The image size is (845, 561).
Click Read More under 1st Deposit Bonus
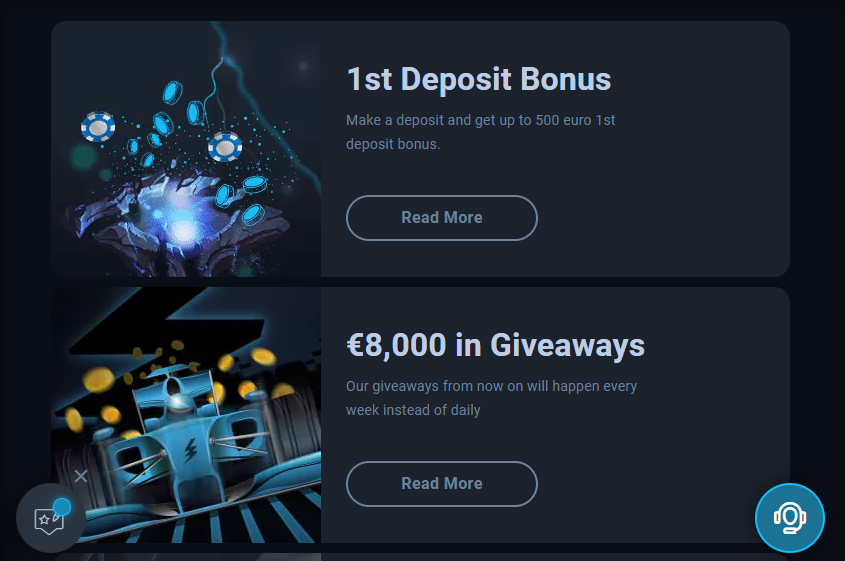click(442, 218)
